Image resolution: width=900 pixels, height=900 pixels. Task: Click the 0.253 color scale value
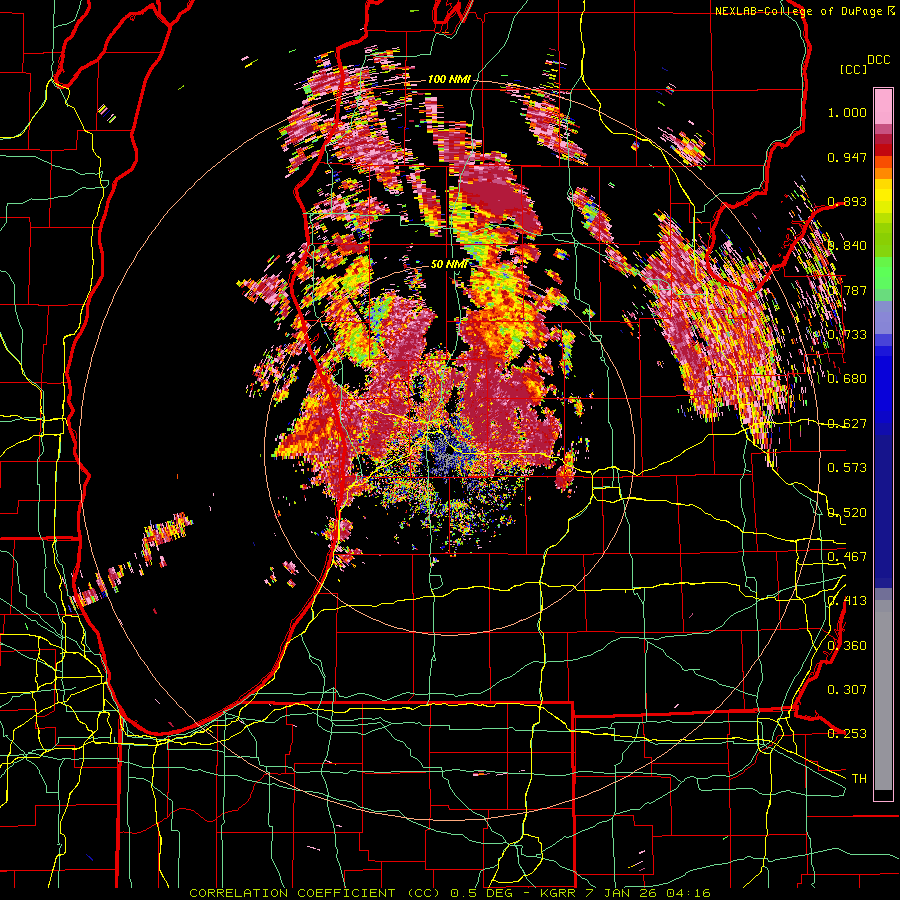(x=847, y=734)
